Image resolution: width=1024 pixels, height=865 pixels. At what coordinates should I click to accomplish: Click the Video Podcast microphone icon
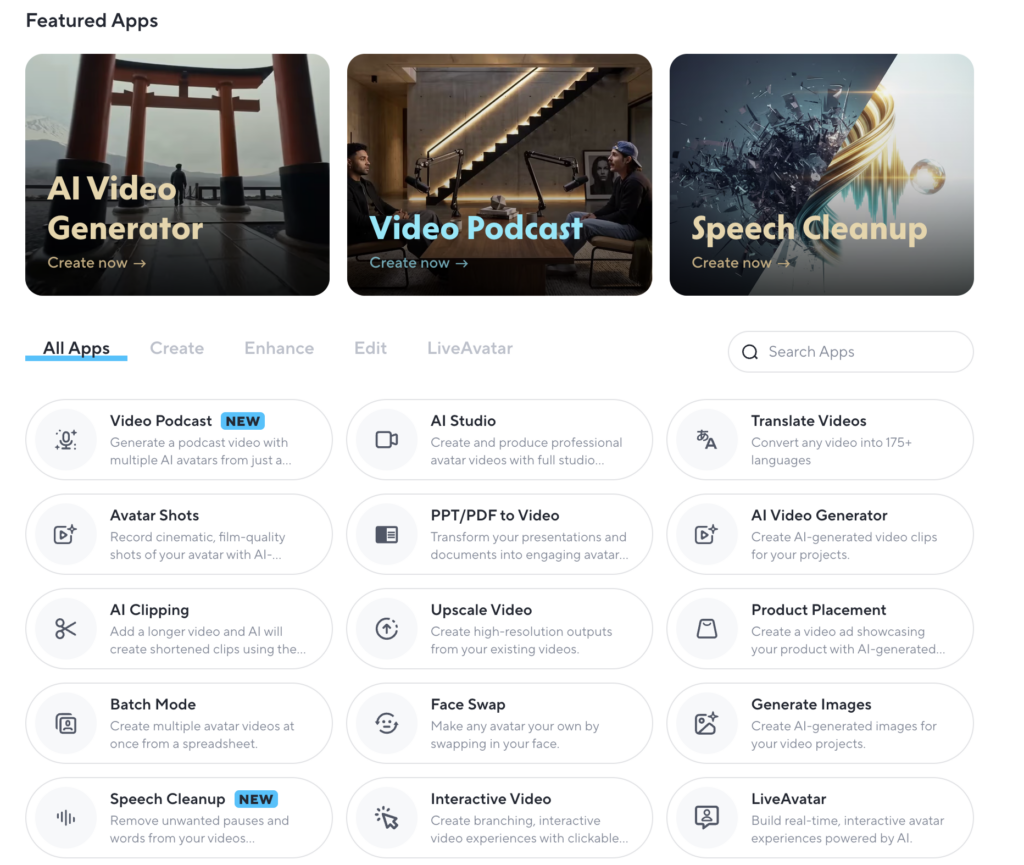point(66,440)
